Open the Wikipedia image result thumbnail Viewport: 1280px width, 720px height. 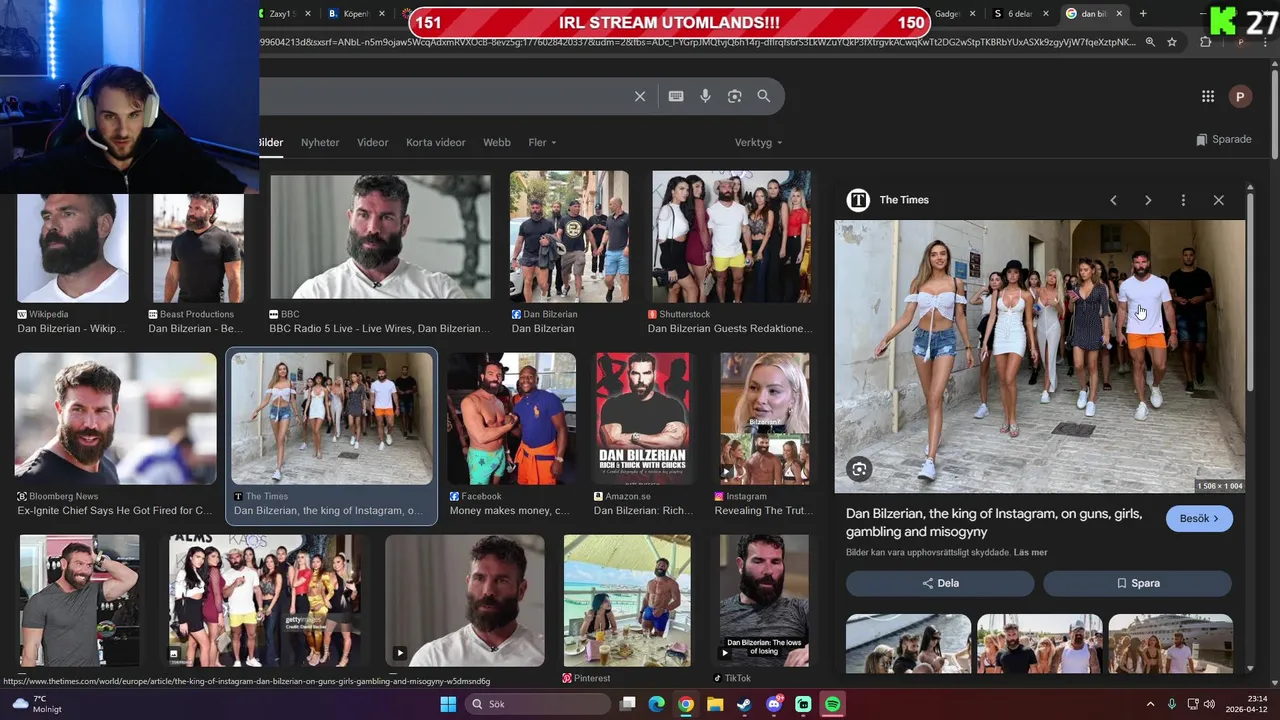click(x=73, y=248)
